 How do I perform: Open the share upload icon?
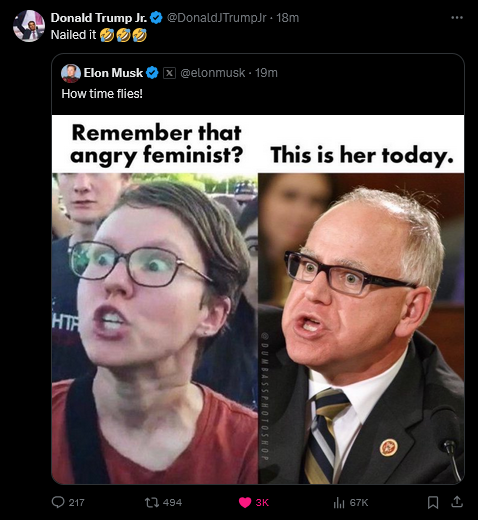click(x=457, y=502)
